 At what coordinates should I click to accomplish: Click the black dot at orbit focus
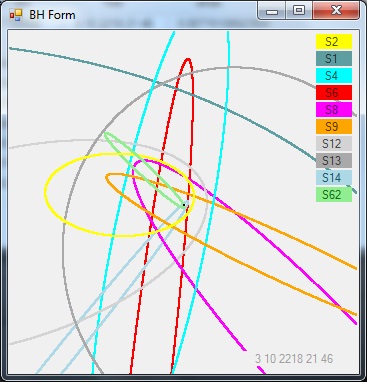pyautogui.click(x=184, y=205)
